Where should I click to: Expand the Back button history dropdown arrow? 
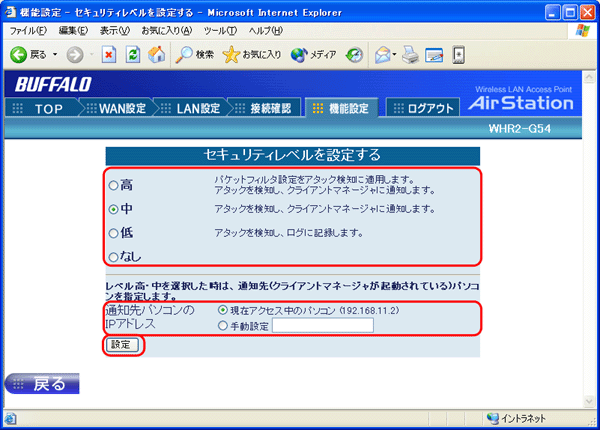point(55,55)
